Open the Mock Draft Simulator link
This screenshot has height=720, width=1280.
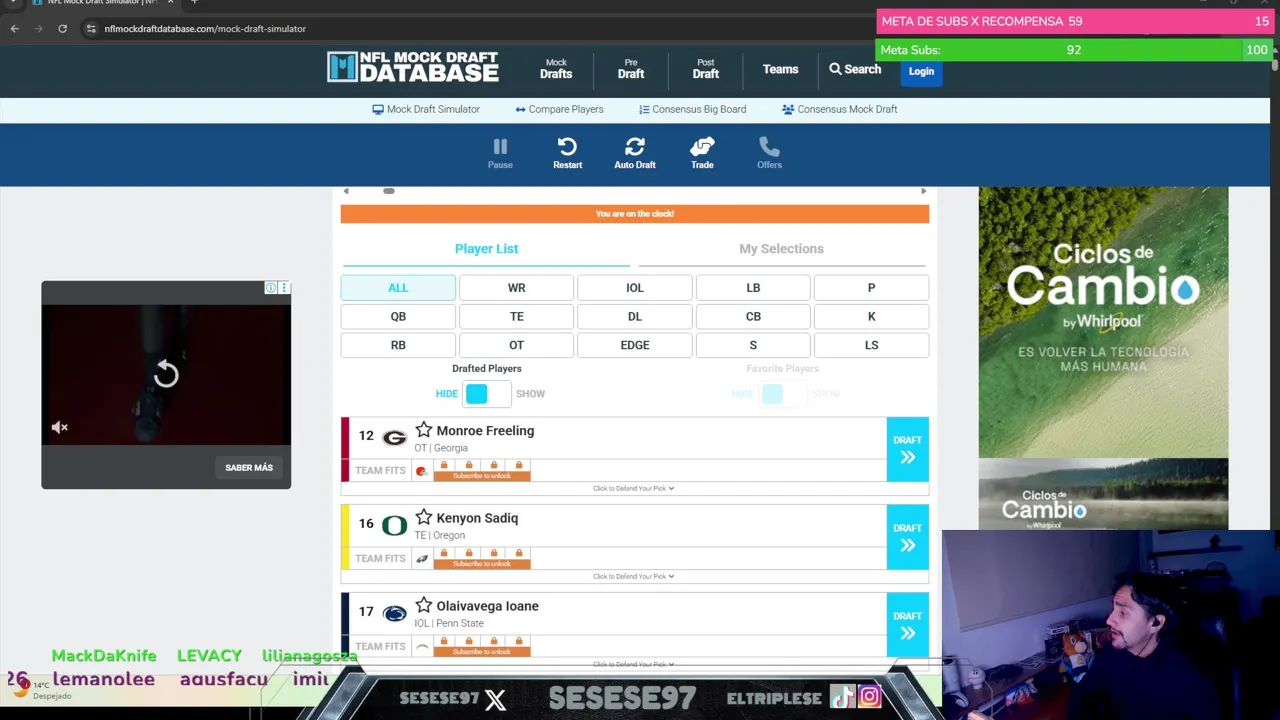pyautogui.click(x=426, y=109)
